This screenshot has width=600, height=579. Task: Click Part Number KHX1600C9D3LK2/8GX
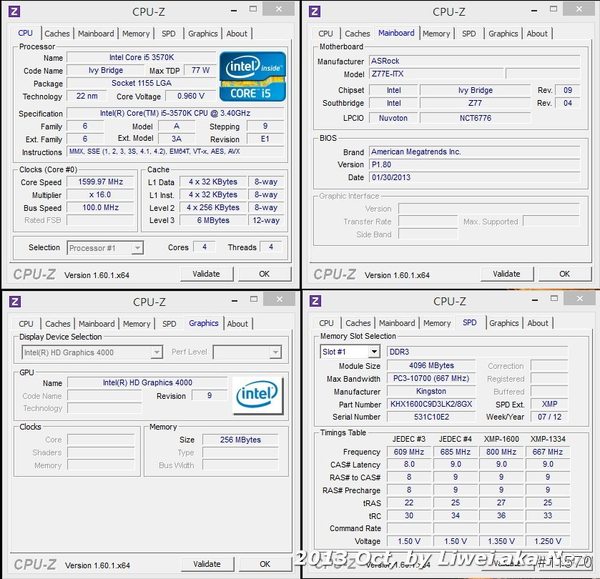(x=431, y=404)
